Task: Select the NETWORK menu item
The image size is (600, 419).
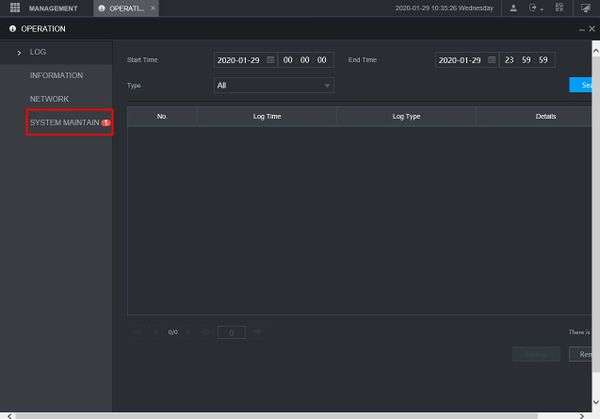Action: click(49, 99)
